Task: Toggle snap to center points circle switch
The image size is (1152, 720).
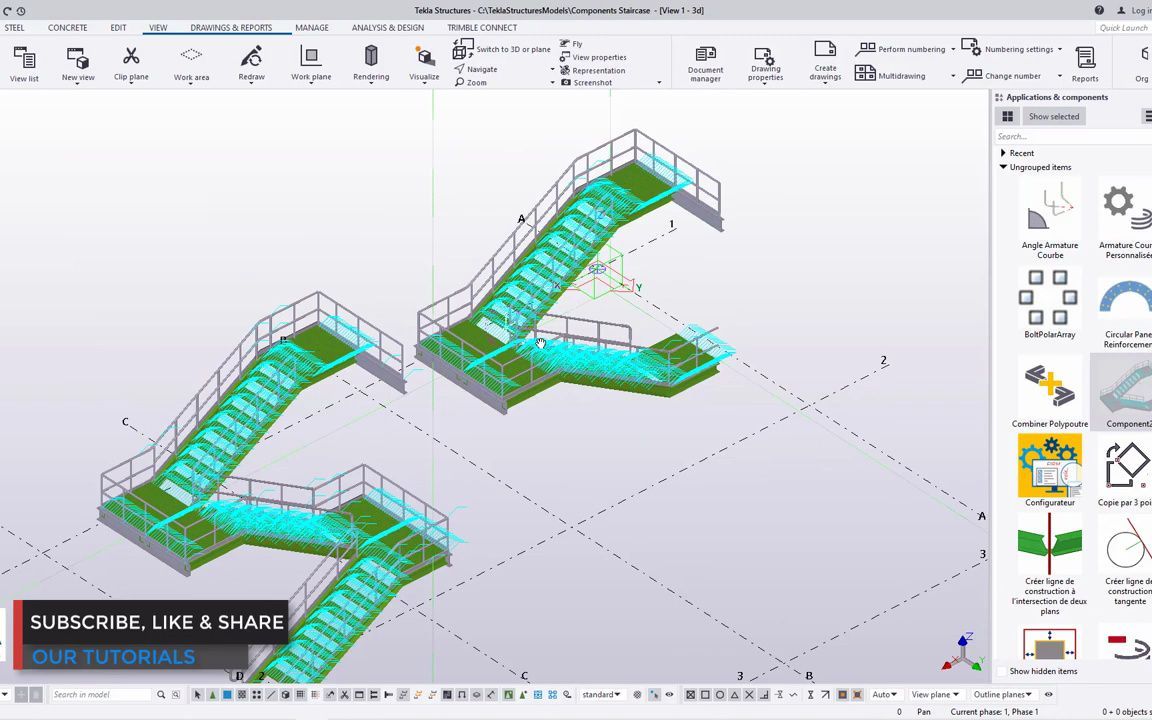Action: tap(720, 694)
